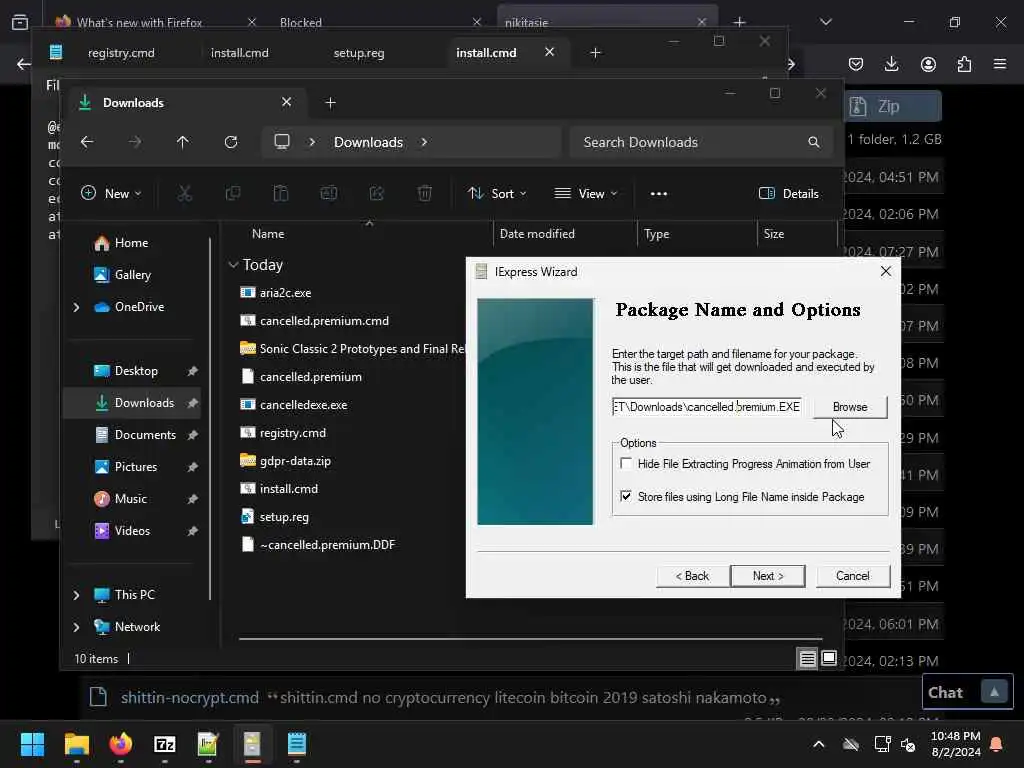Show hidden system tray icons chevron
Viewport: 1024px width, 768px height.
point(818,744)
